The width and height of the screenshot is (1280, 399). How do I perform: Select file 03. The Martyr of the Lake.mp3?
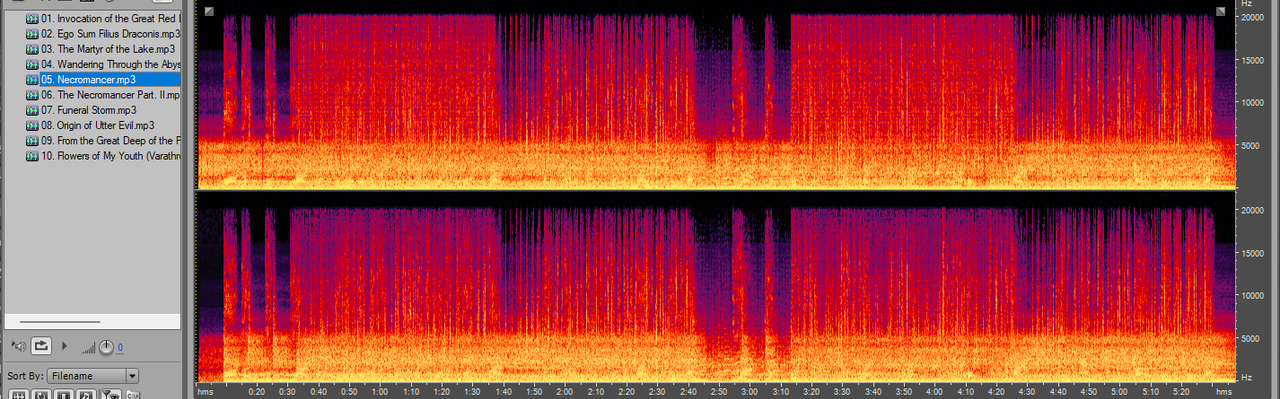108,49
